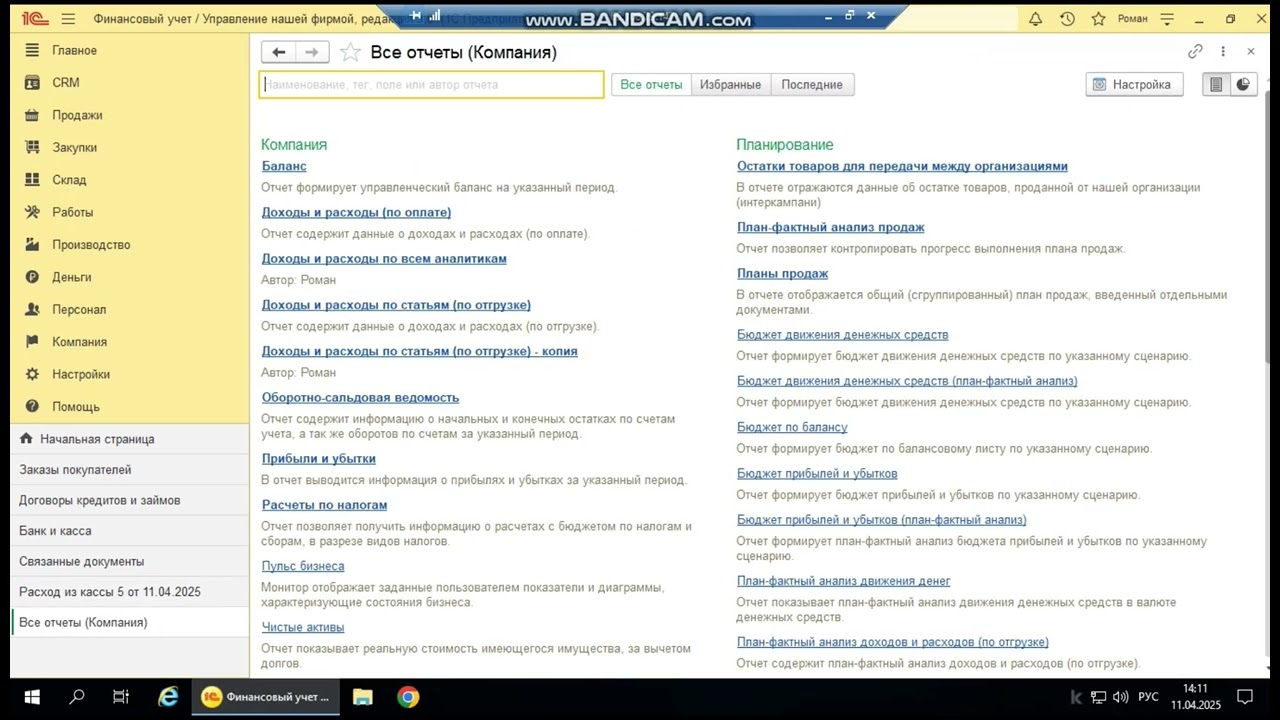Screen dimensions: 1280x720
Task: Click the Помощь question mark icon
Action: click(32, 406)
